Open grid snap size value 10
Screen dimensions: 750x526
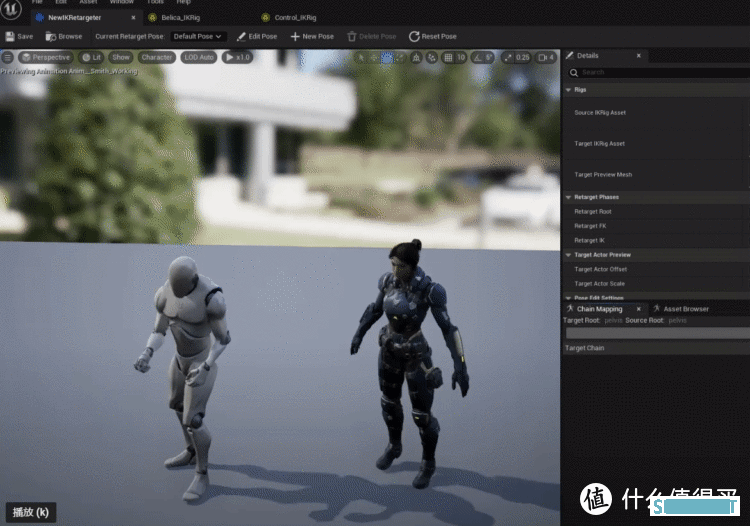(x=461, y=57)
